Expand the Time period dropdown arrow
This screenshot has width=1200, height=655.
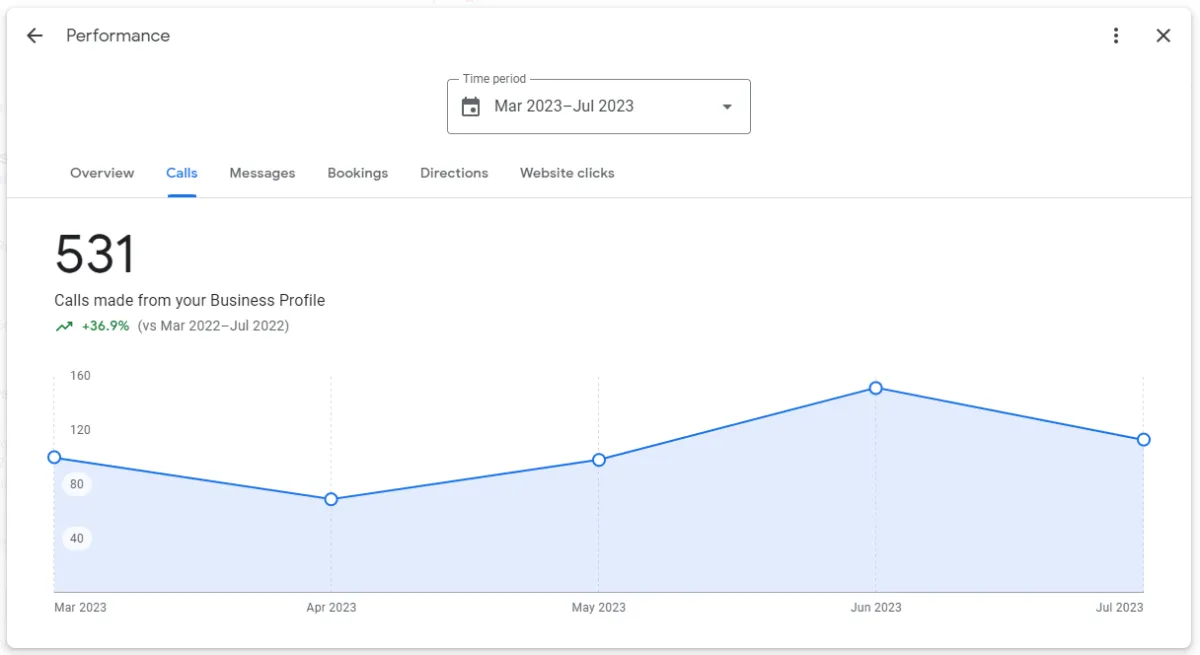(x=727, y=107)
